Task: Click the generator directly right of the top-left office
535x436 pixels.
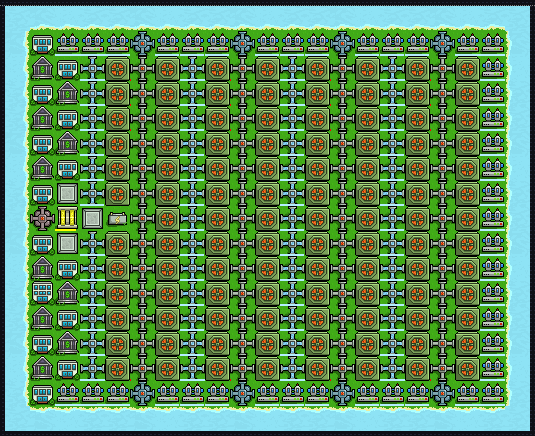Action: 68,43
